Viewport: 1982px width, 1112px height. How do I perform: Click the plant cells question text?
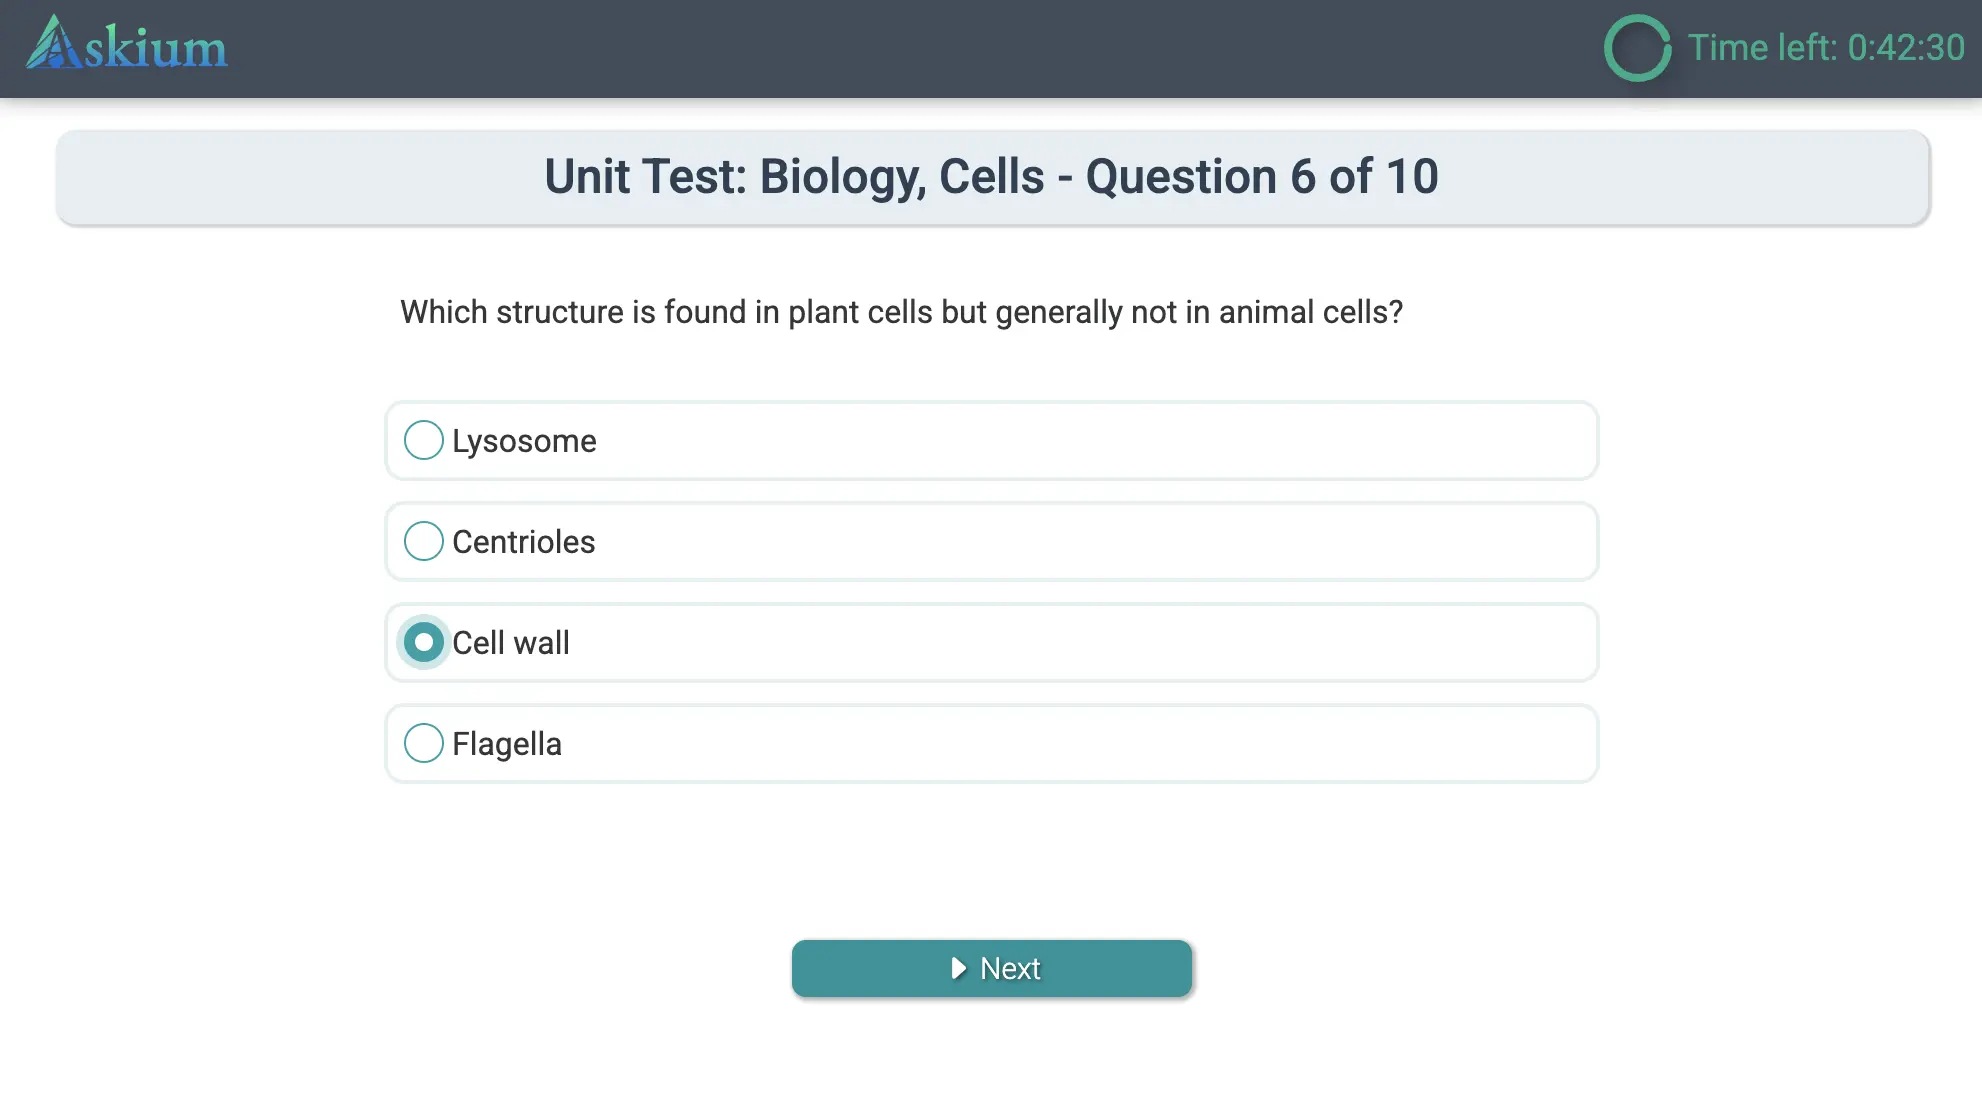[901, 312]
